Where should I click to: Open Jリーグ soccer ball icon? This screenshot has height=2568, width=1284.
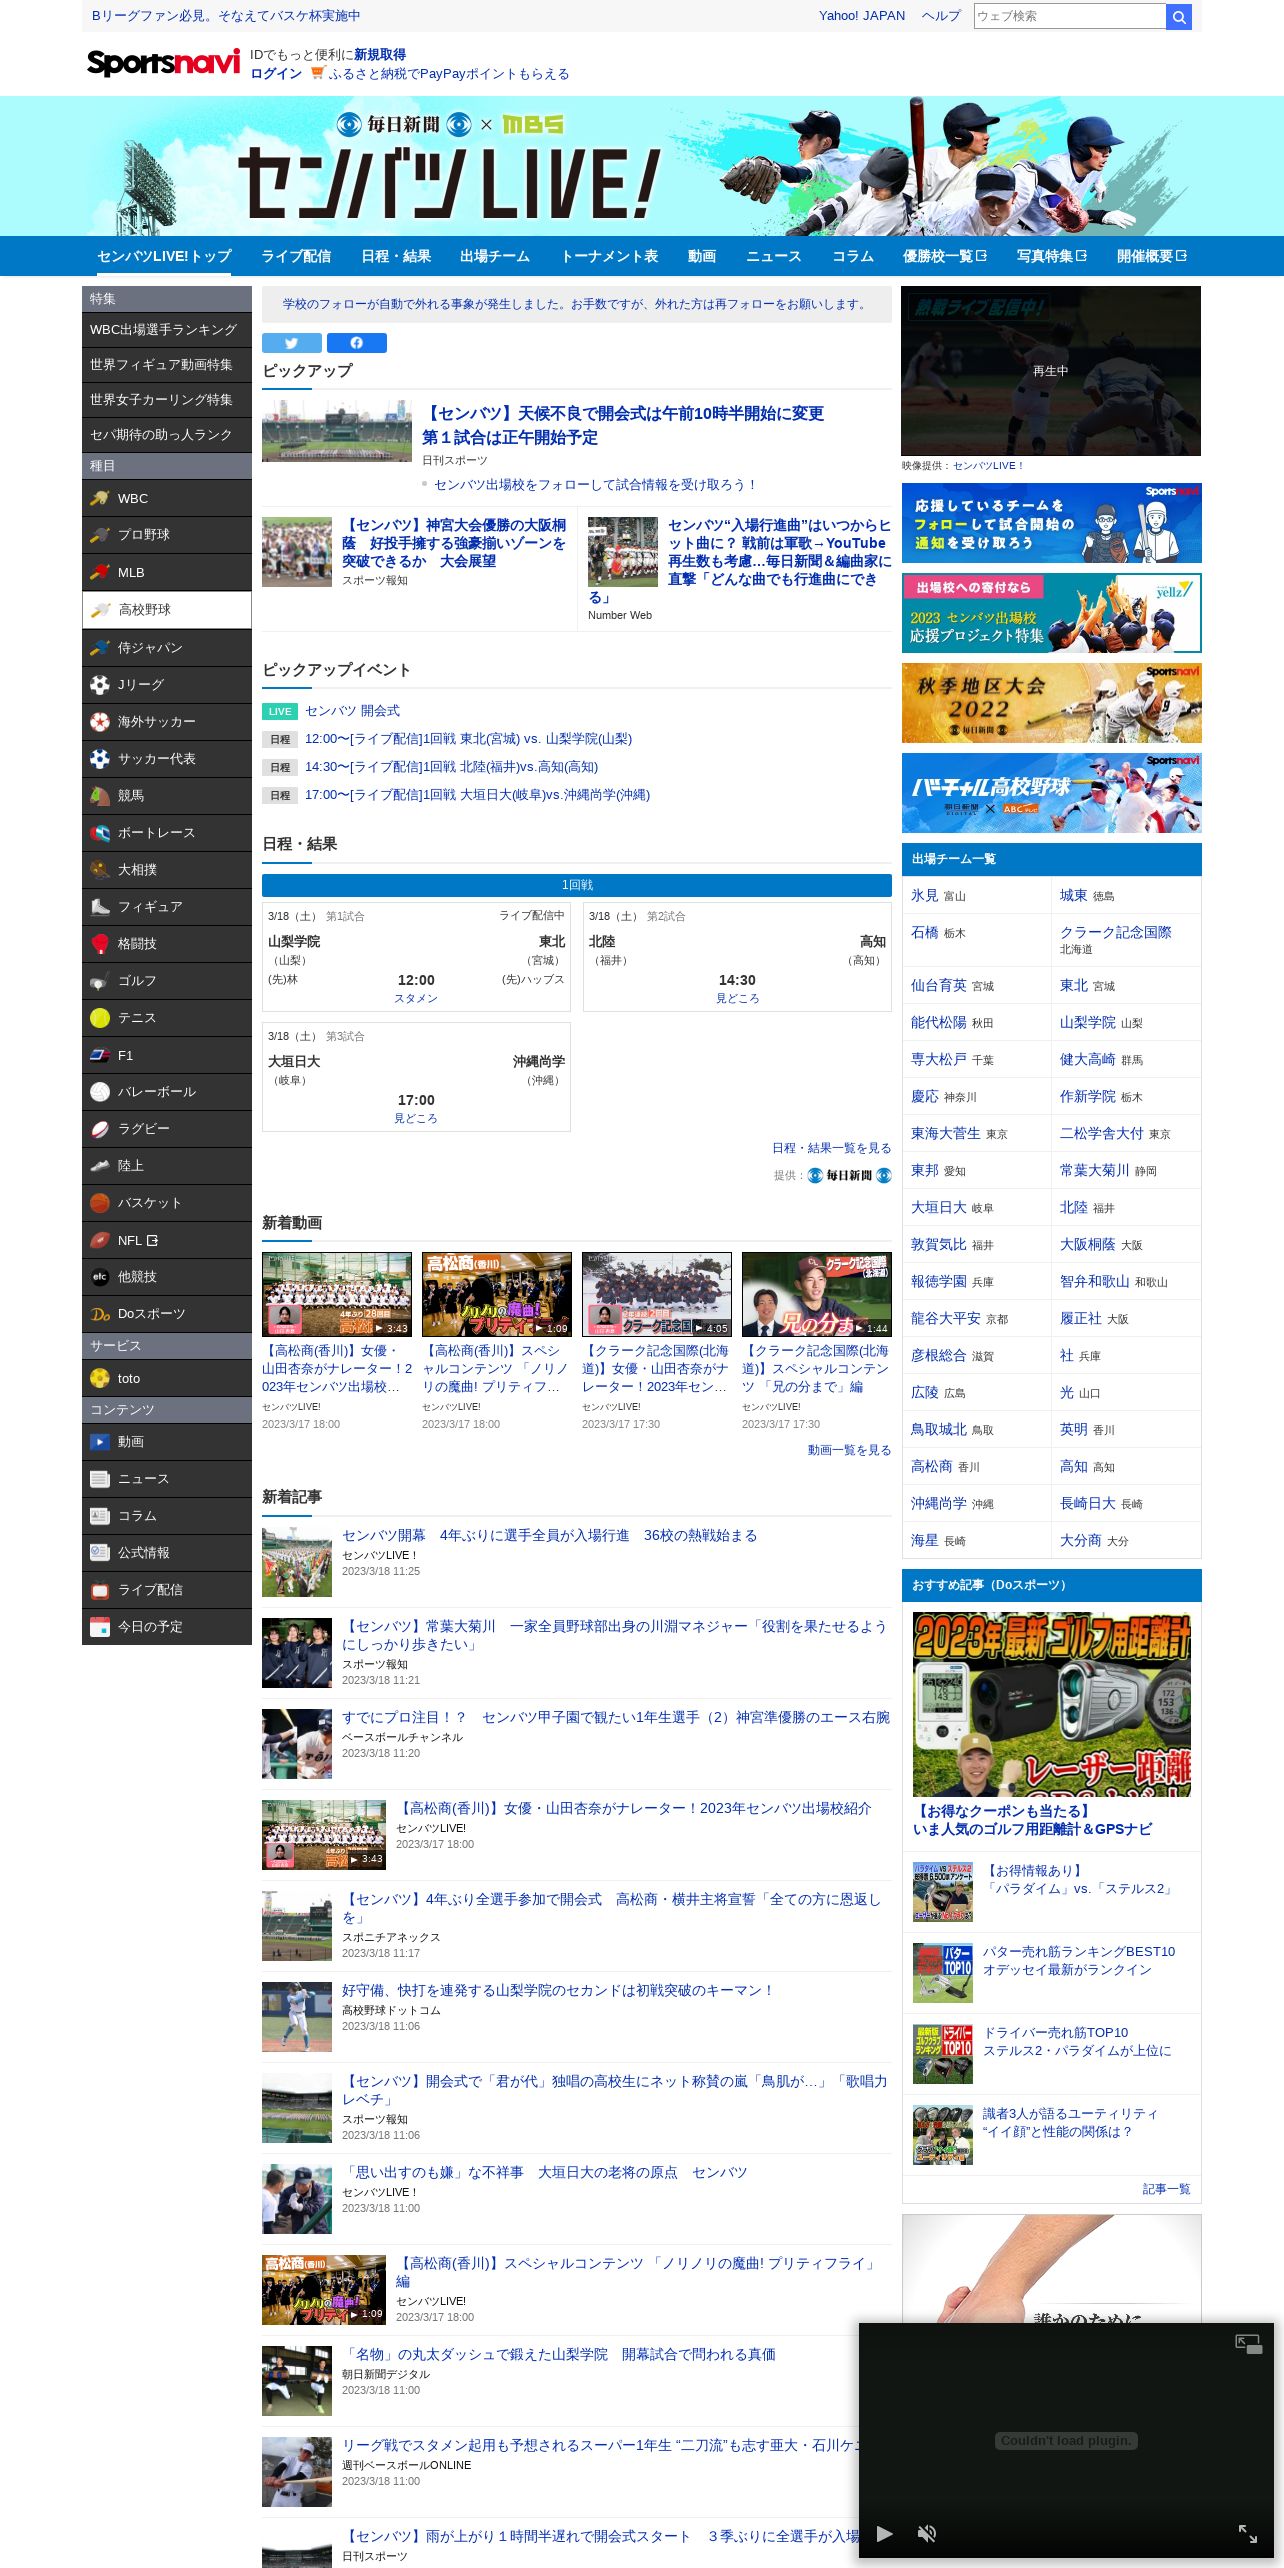coord(100,684)
